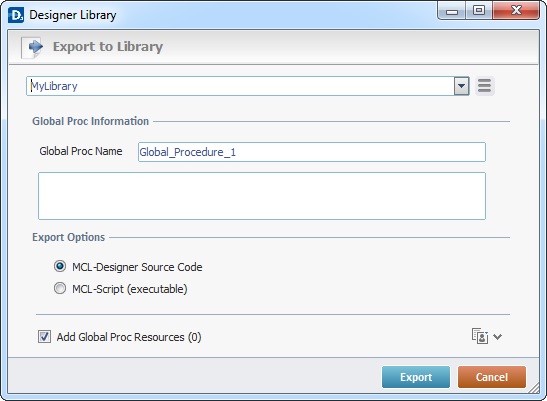547x401 pixels.
Task: Uncheck Add Global Proc Resources checkbox
Action: coord(44,336)
